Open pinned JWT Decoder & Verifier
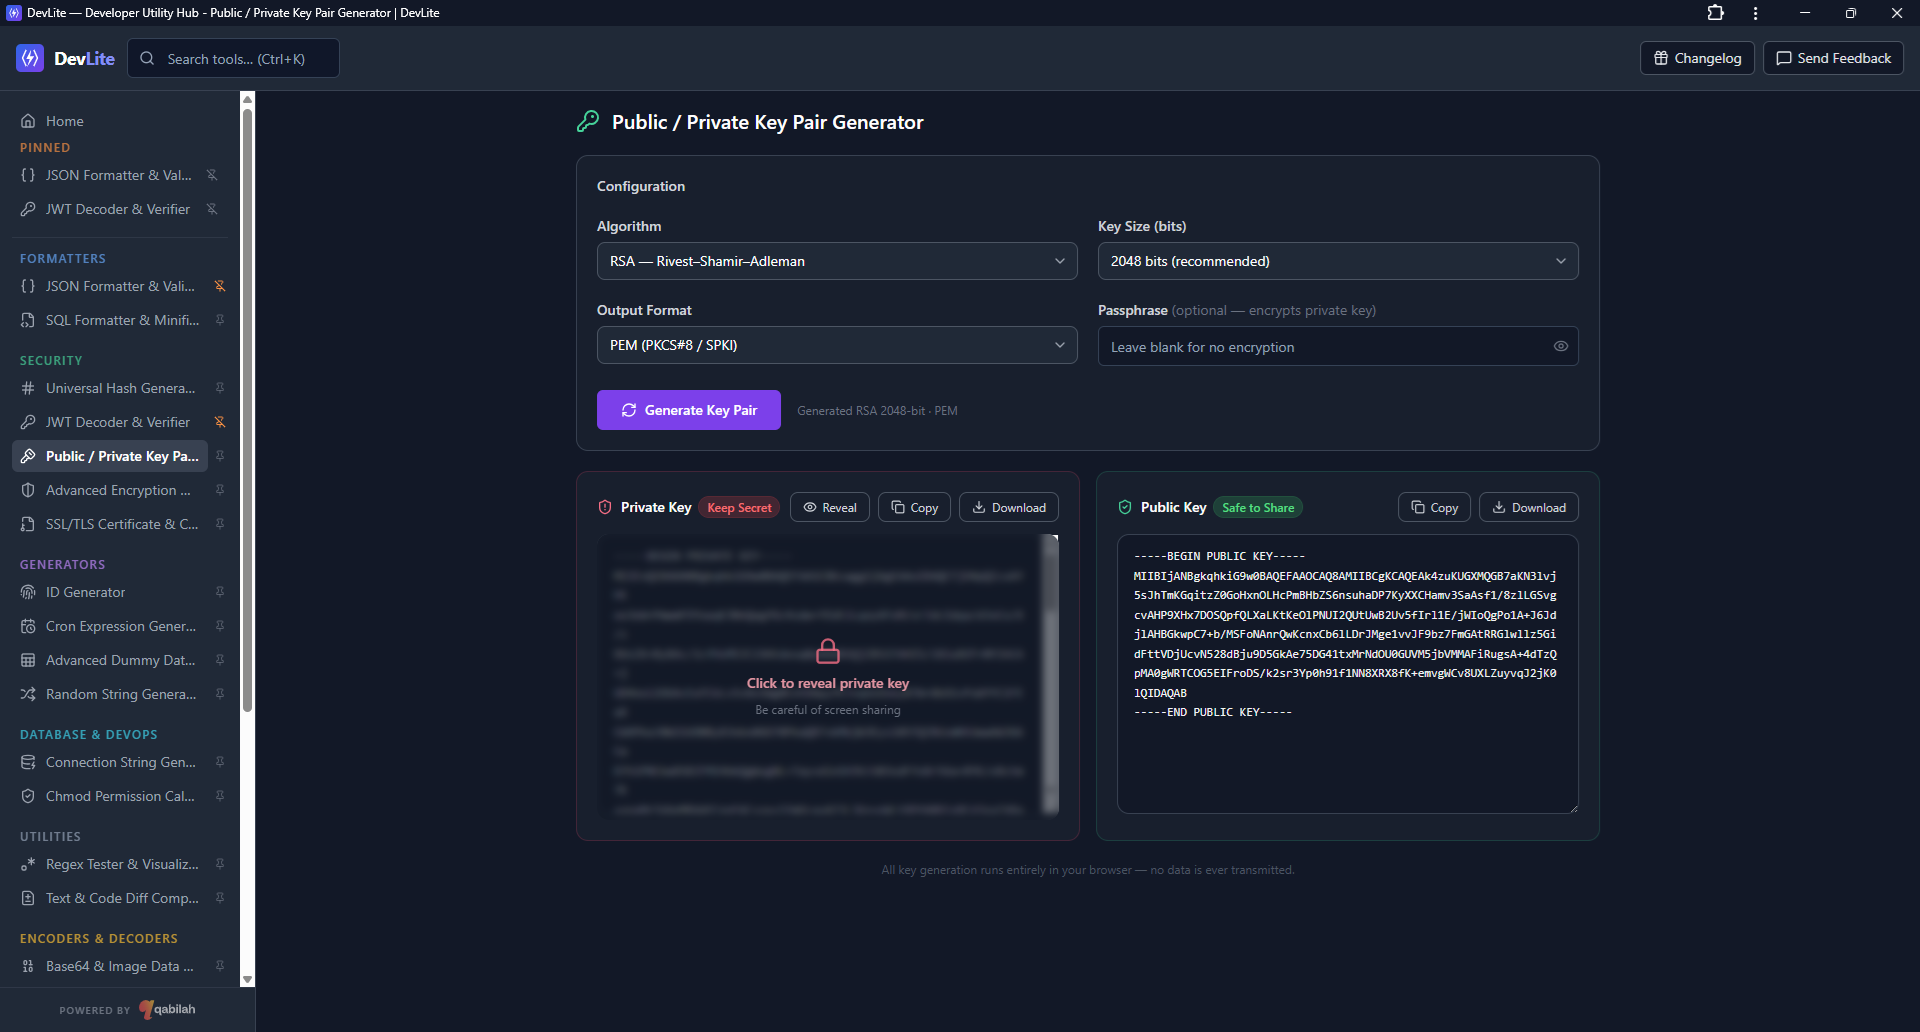 [106, 209]
